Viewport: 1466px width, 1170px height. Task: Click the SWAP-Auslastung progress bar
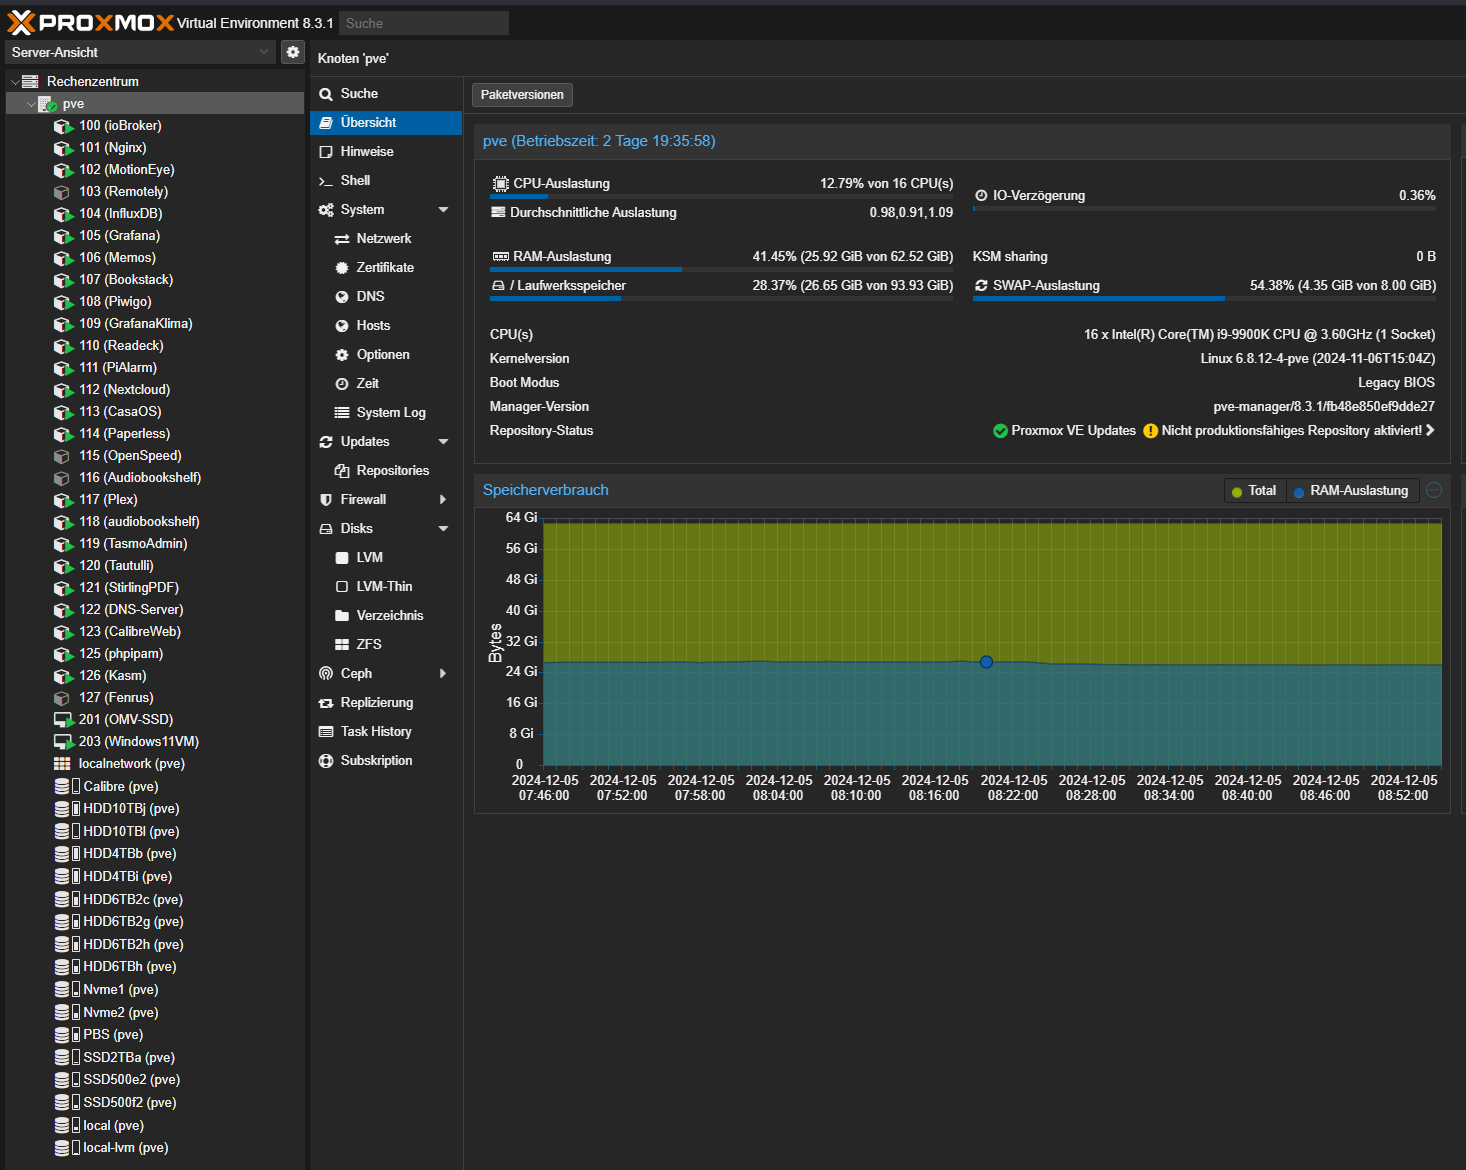(1204, 298)
